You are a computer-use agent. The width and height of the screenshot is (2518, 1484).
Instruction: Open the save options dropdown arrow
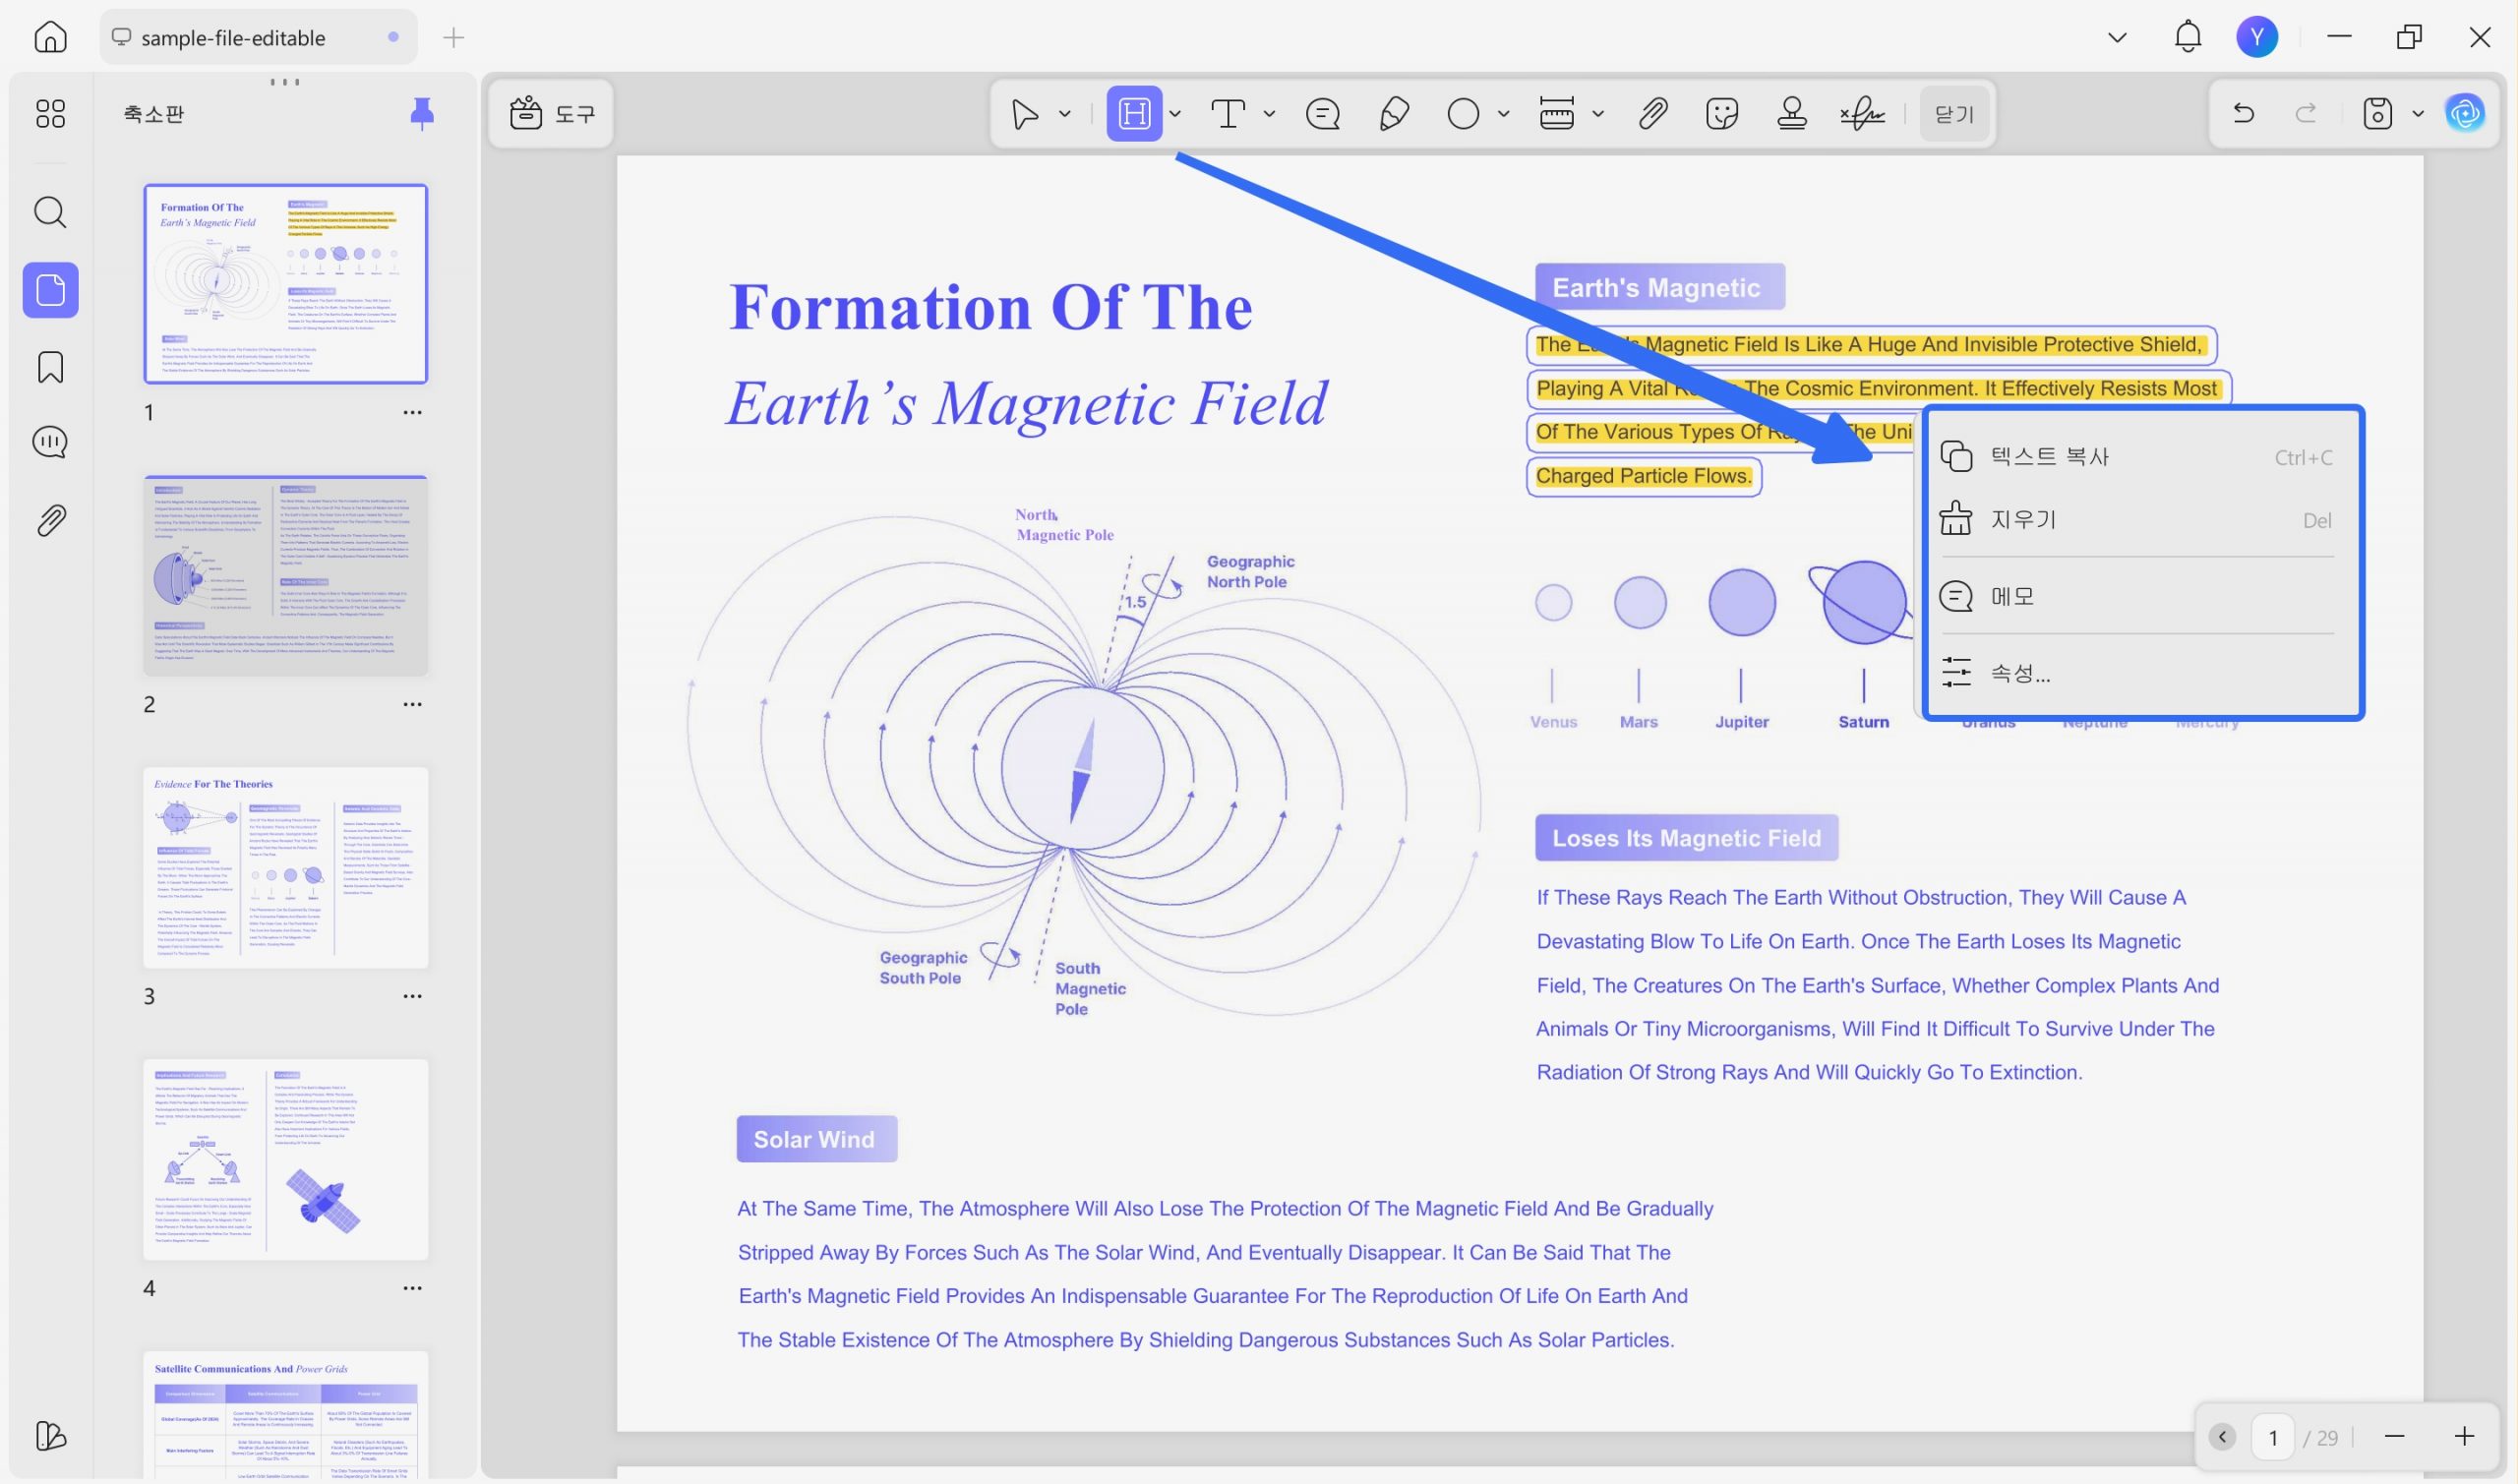2418,114
